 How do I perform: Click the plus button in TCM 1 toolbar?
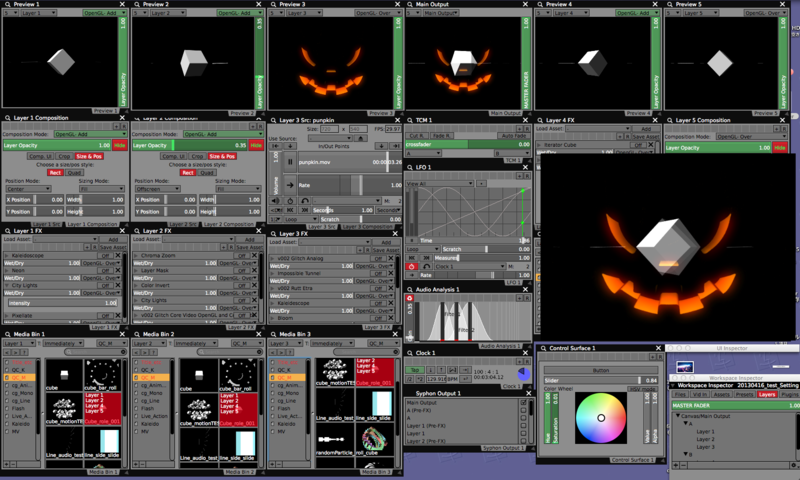[519, 129]
